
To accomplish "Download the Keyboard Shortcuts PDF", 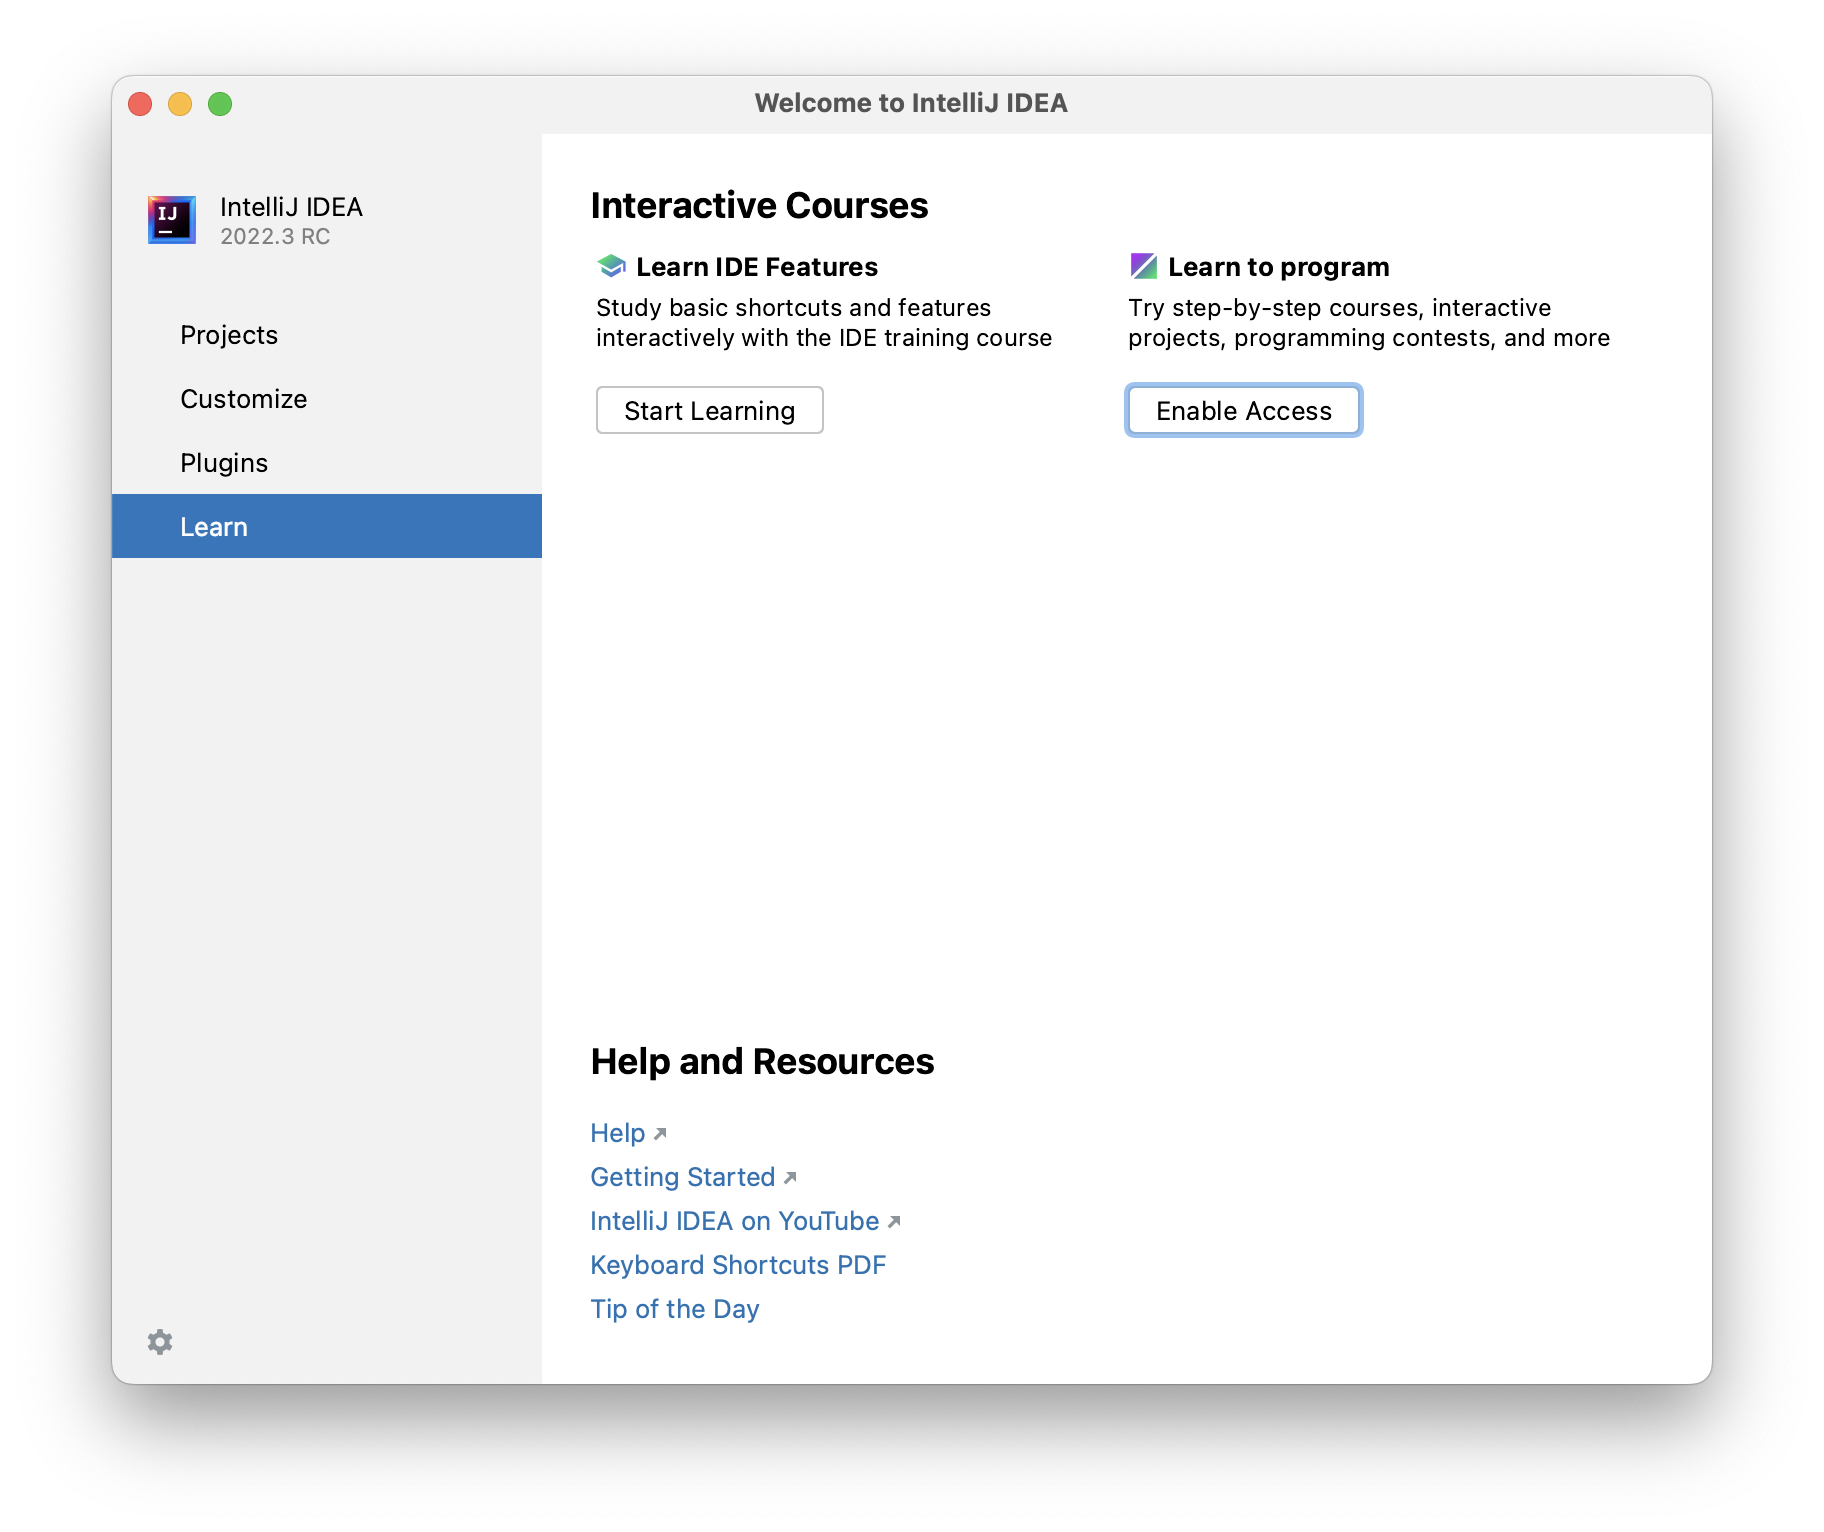I will 738,1264.
